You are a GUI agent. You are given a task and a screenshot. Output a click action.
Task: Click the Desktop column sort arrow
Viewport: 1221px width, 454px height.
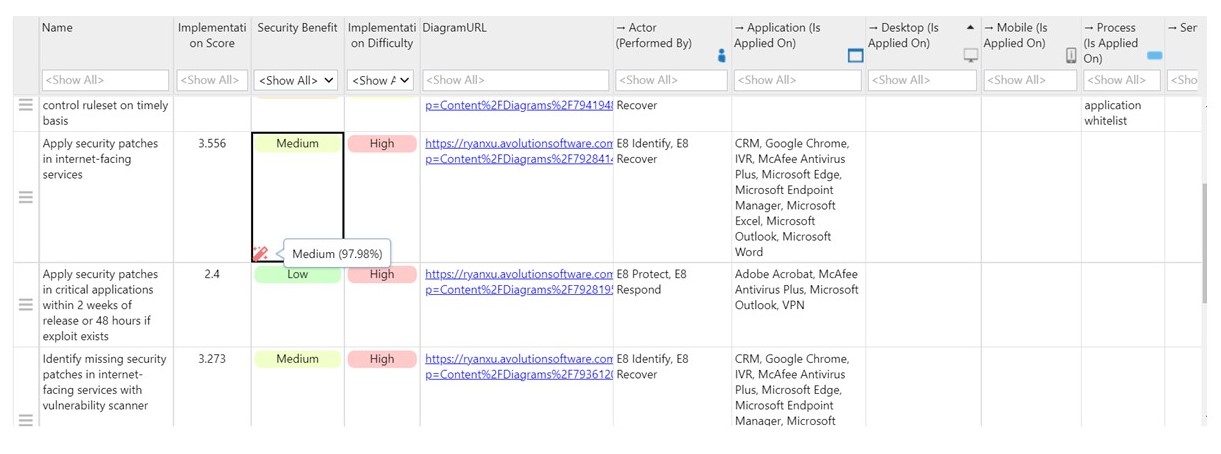click(x=970, y=28)
